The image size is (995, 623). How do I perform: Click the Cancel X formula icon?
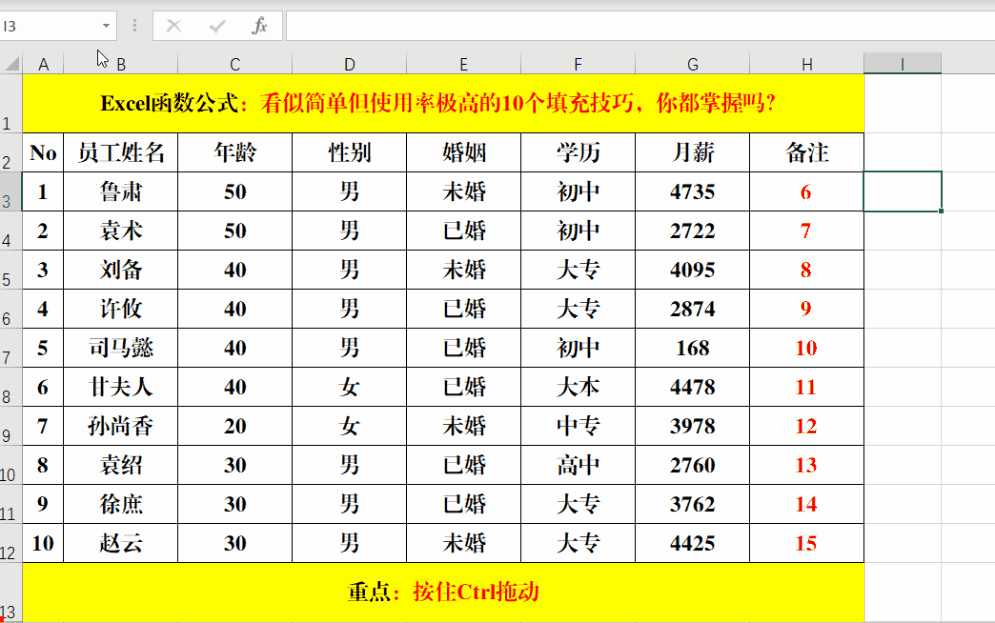174,26
